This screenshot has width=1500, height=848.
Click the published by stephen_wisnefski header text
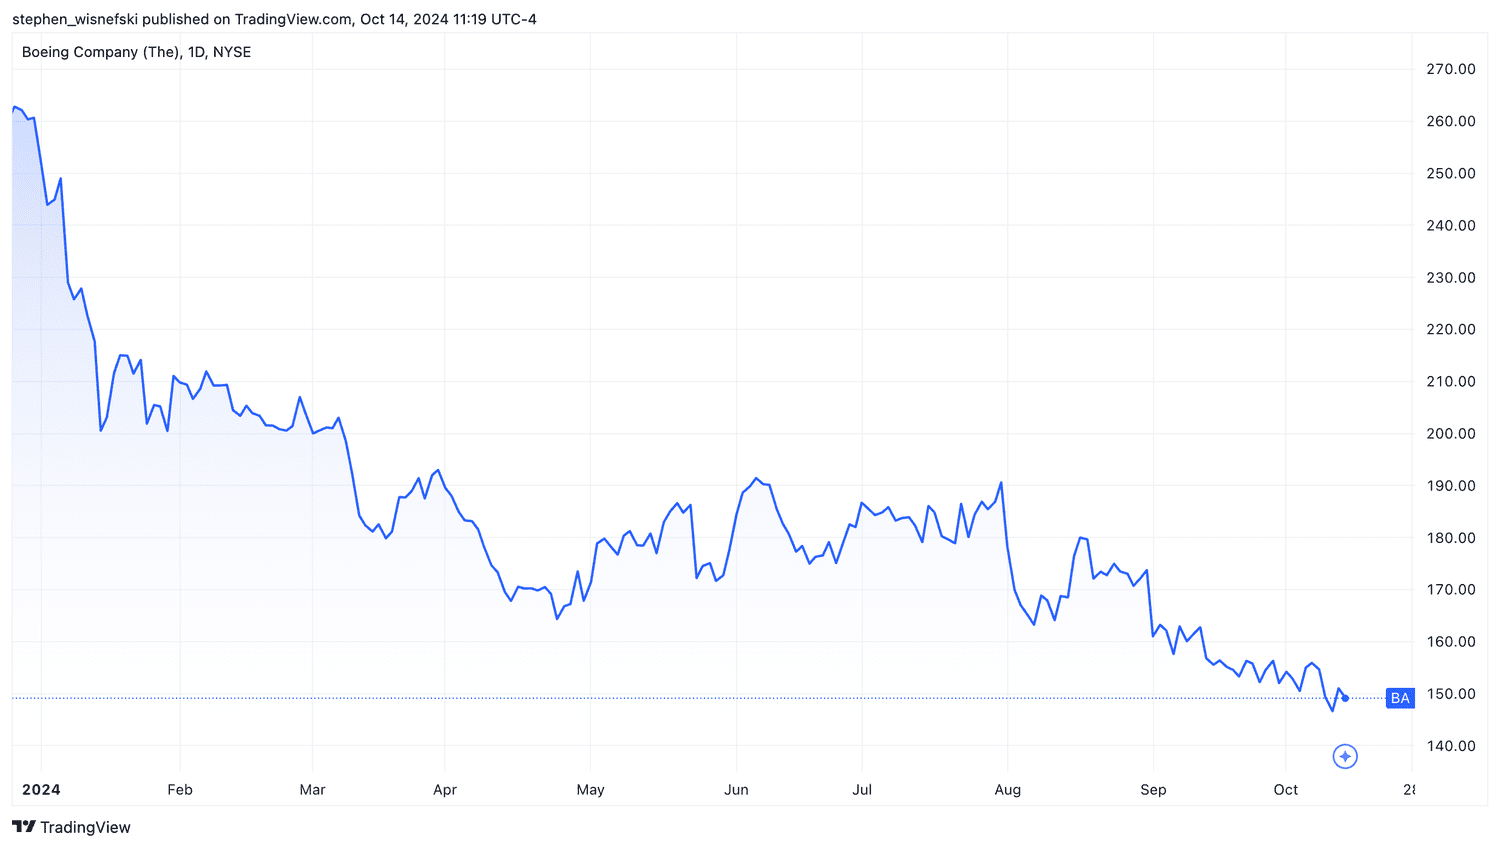click(x=274, y=19)
